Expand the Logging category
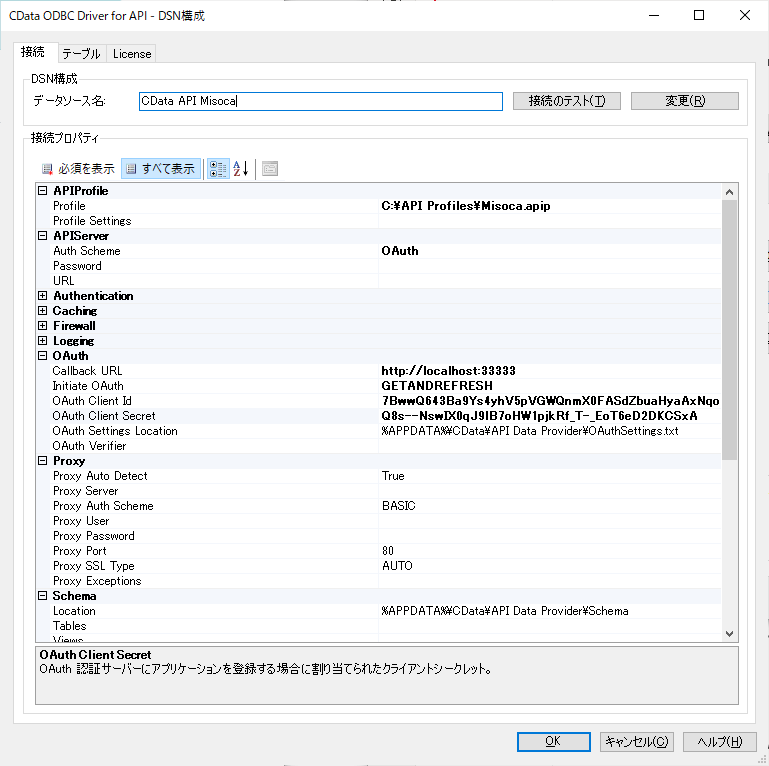This screenshot has width=769, height=766. 43,341
